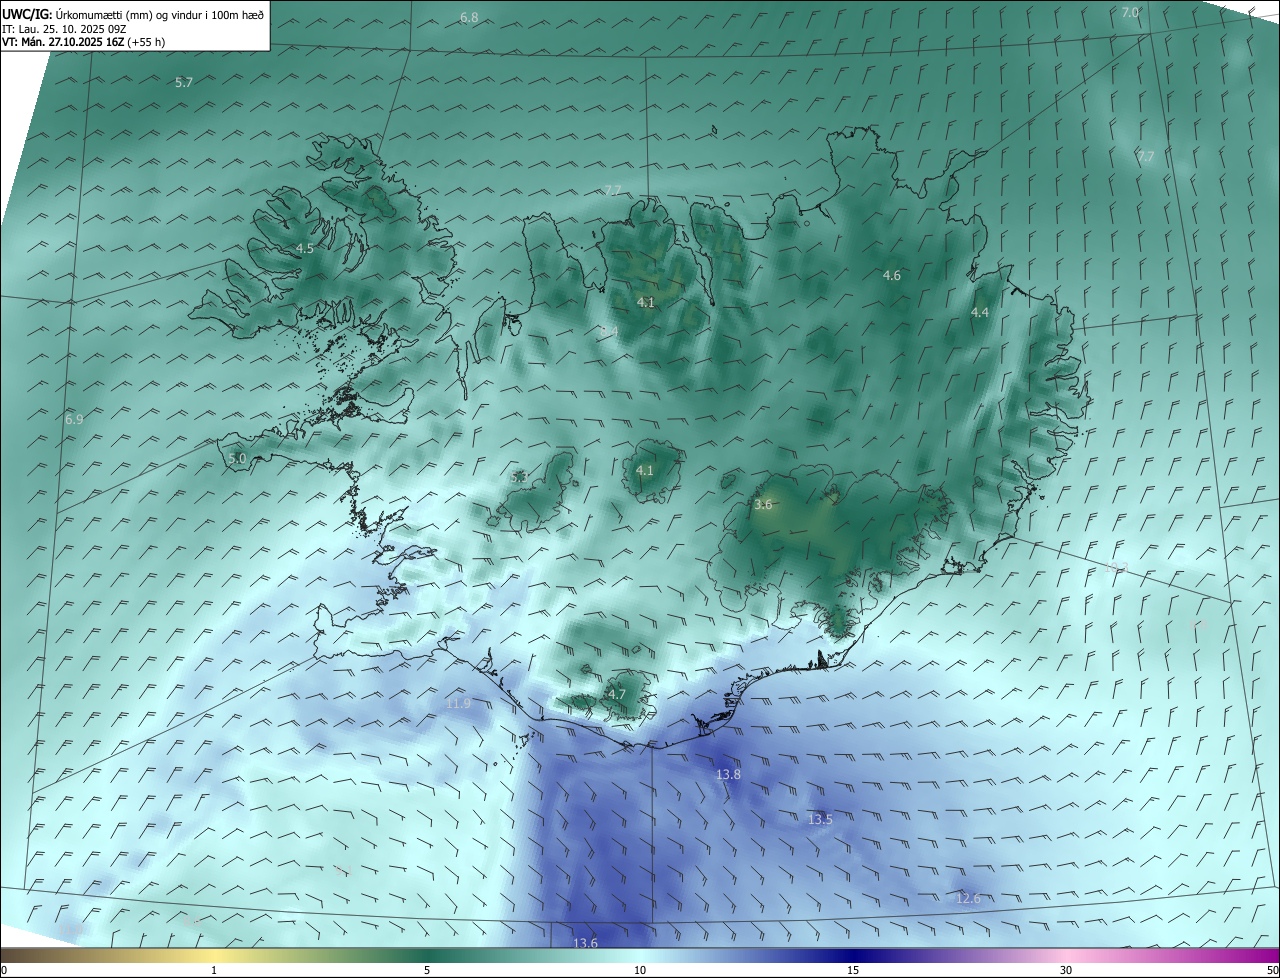Click the VT valid time line
Screen dimensions: 1280x978
click(84, 42)
